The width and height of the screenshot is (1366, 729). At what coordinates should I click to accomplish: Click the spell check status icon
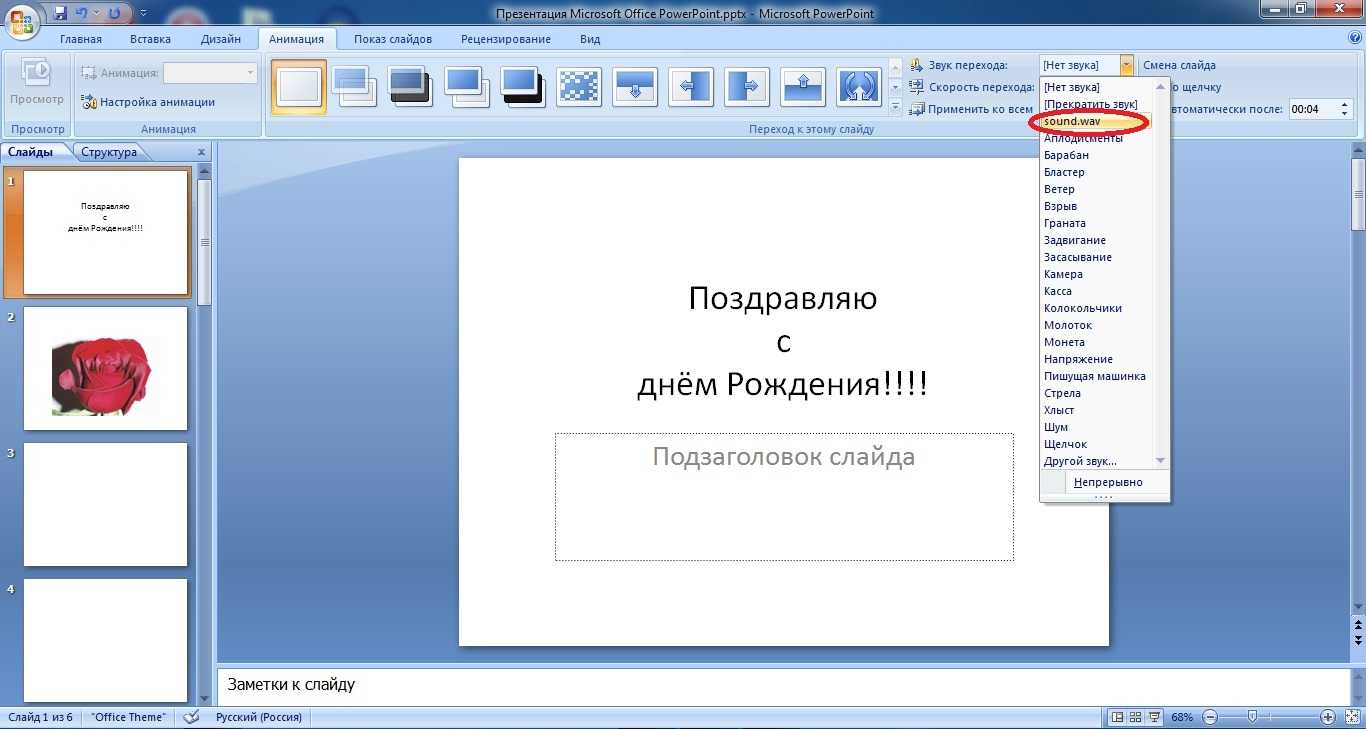[x=192, y=717]
